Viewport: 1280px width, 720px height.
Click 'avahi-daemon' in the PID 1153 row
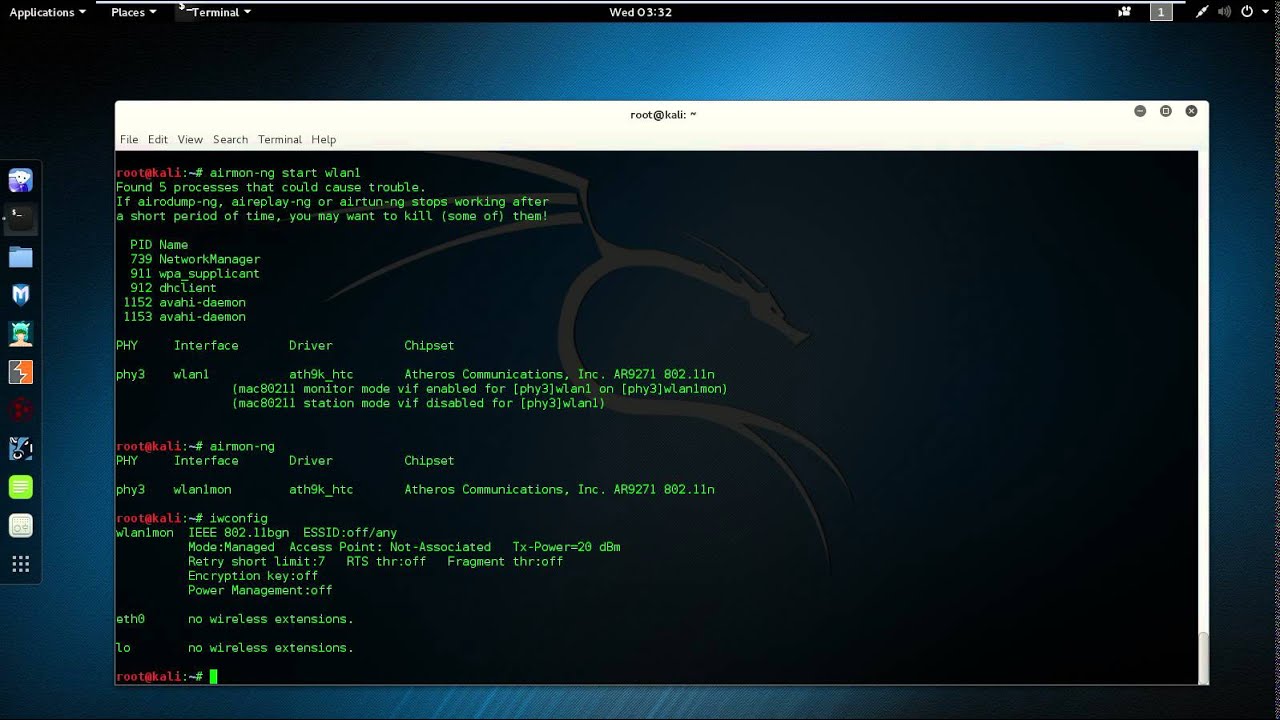click(x=202, y=317)
